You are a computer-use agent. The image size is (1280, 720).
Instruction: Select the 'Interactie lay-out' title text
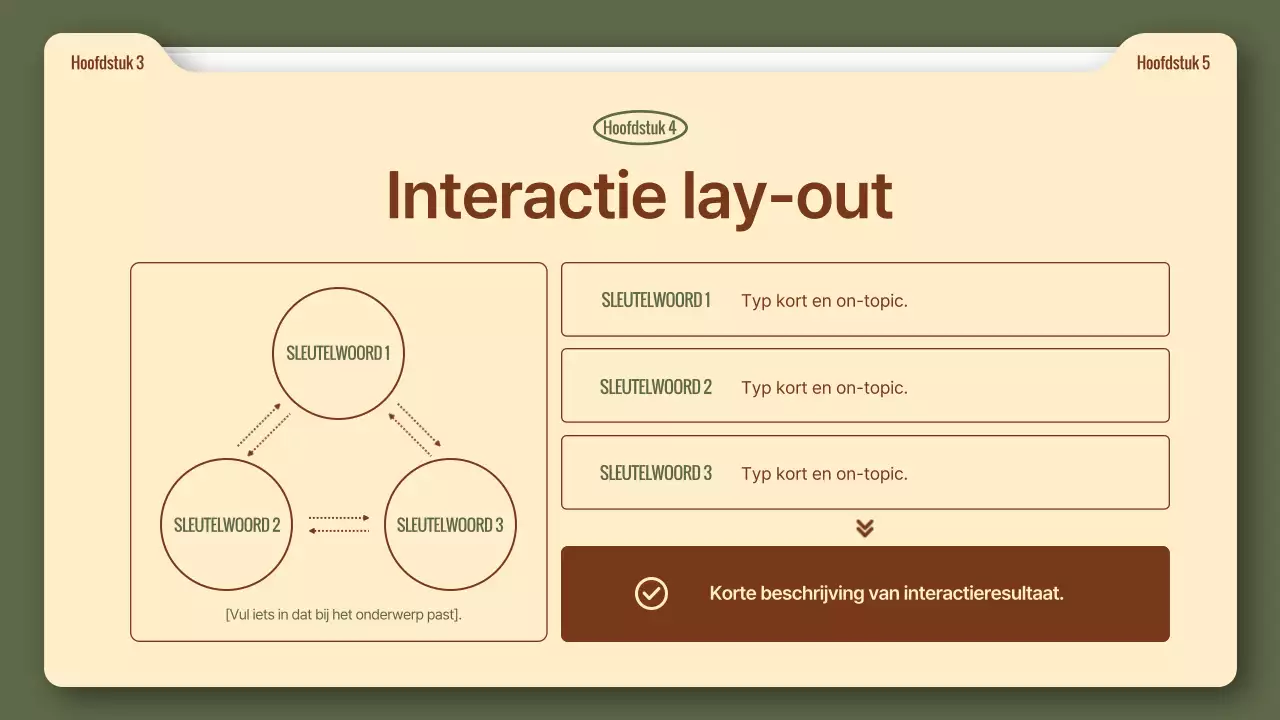tap(639, 195)
